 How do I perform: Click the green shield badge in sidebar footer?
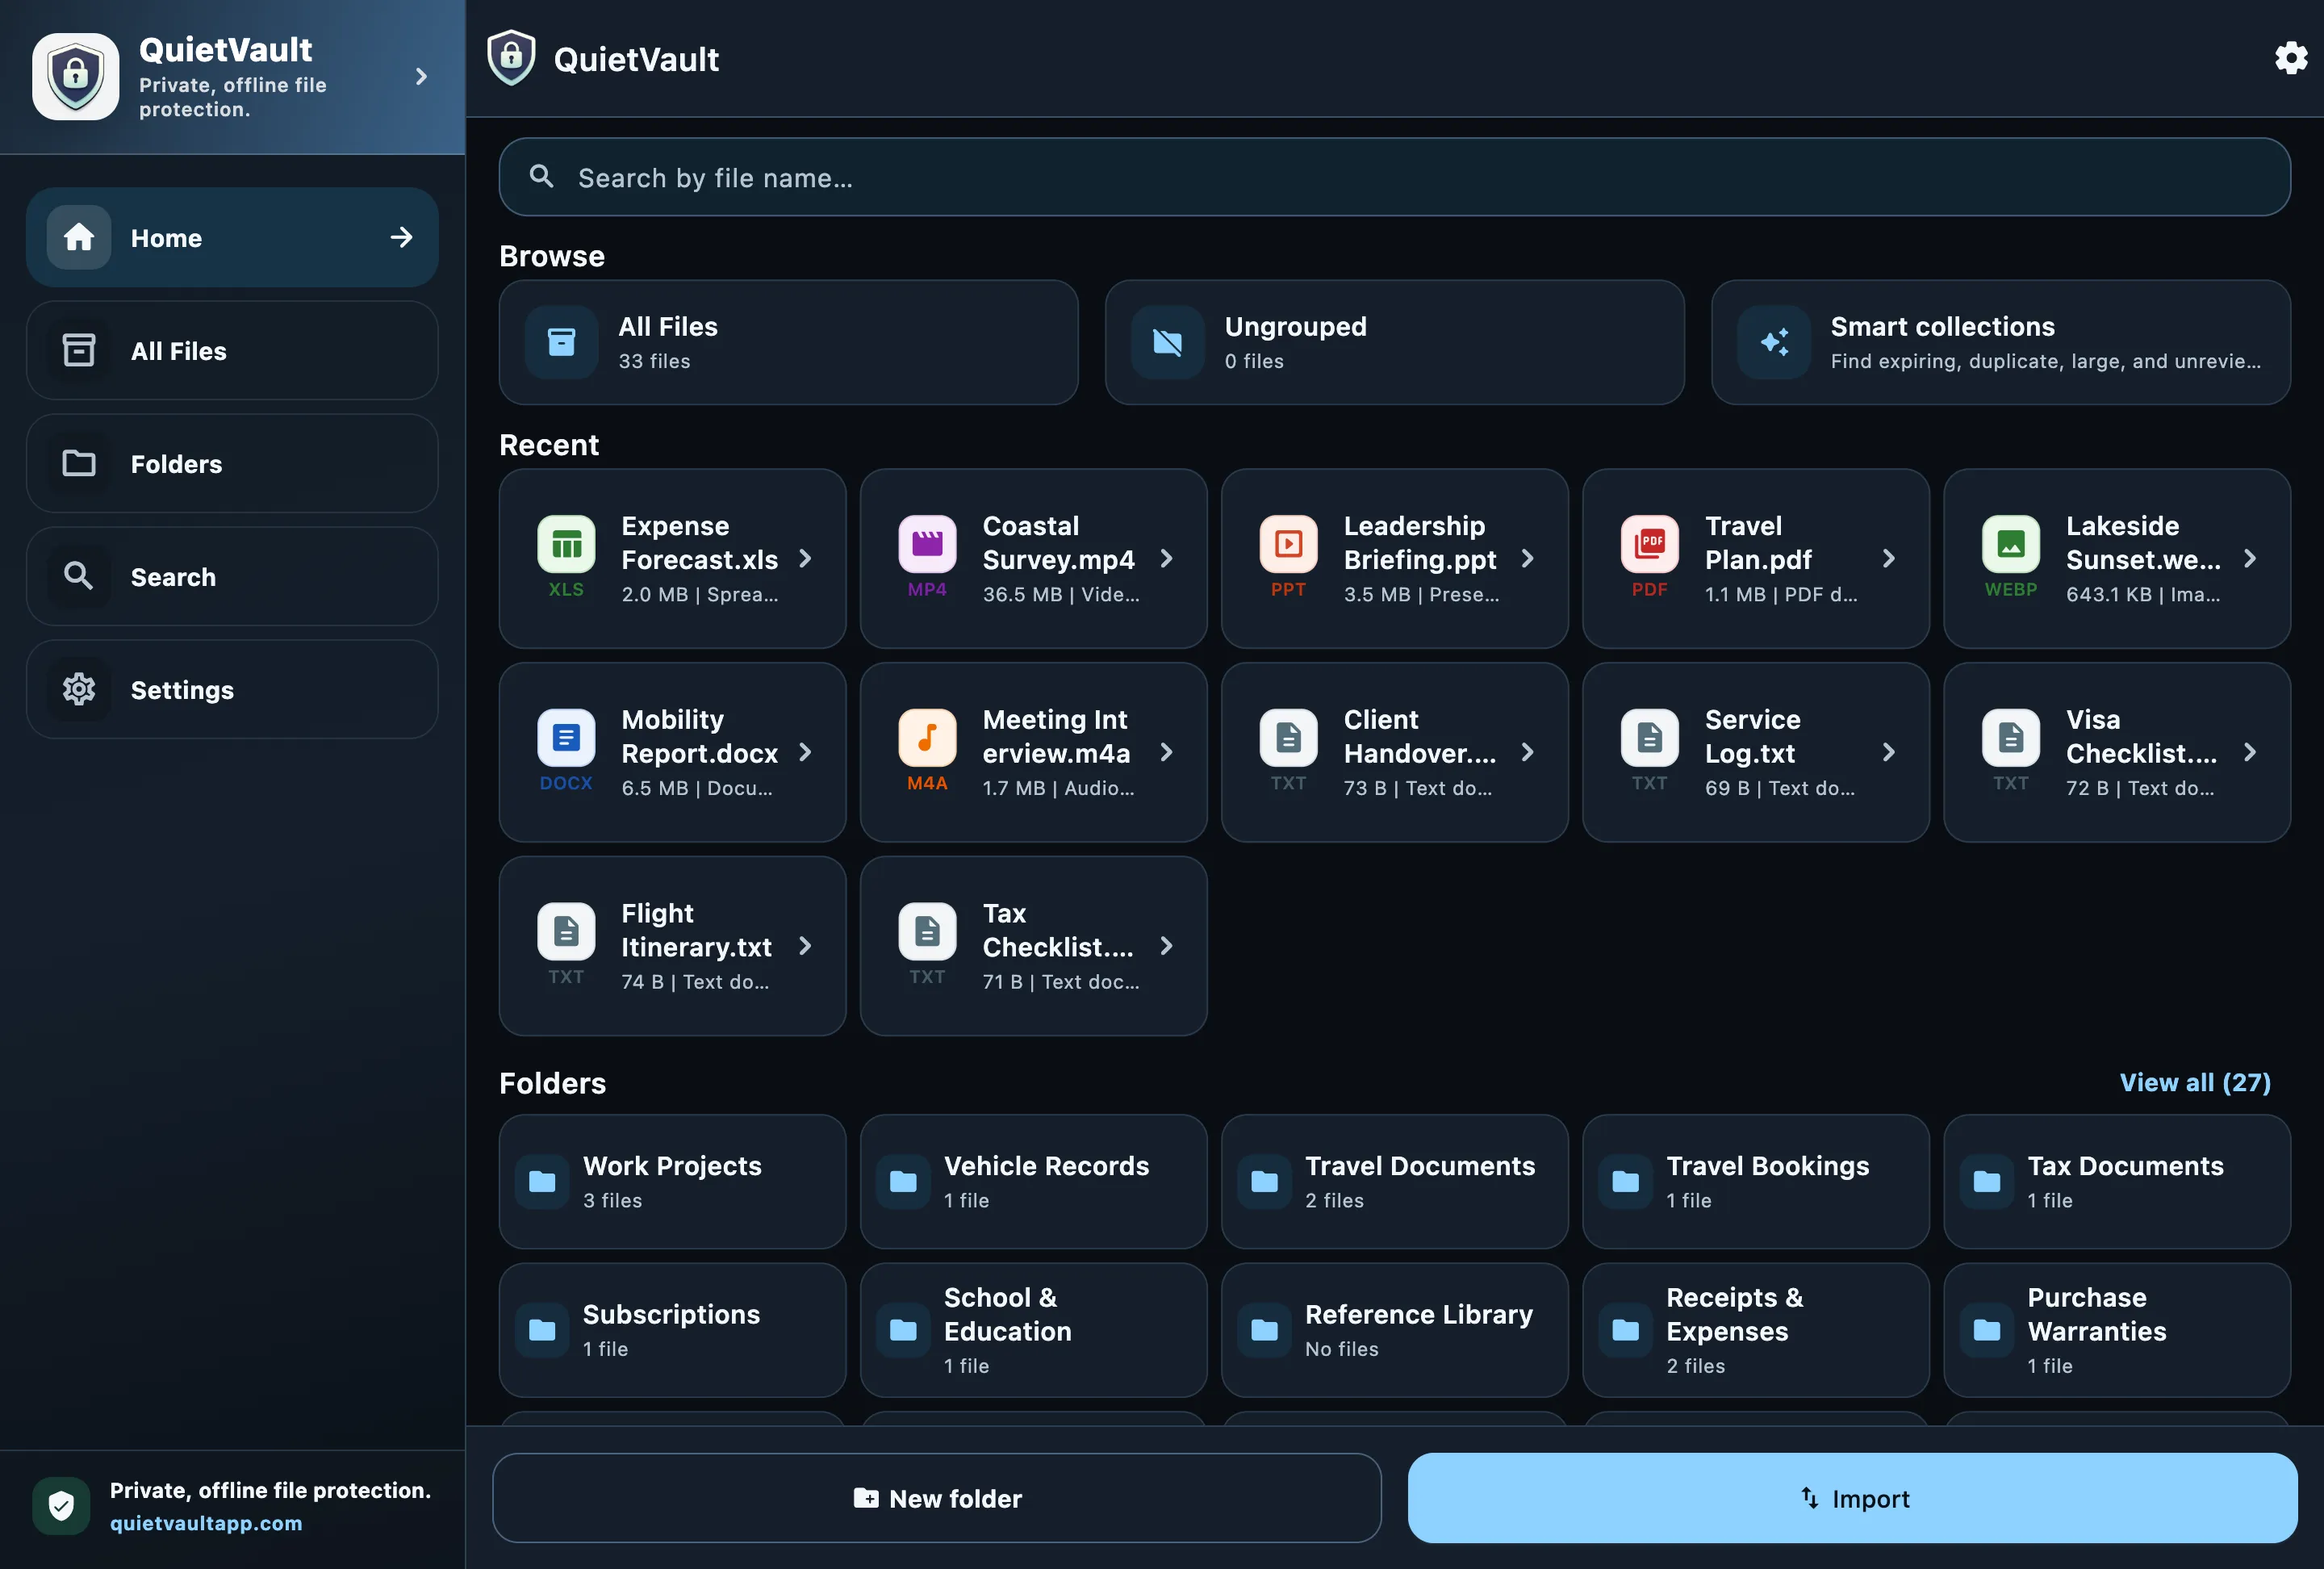(61, 1506)
